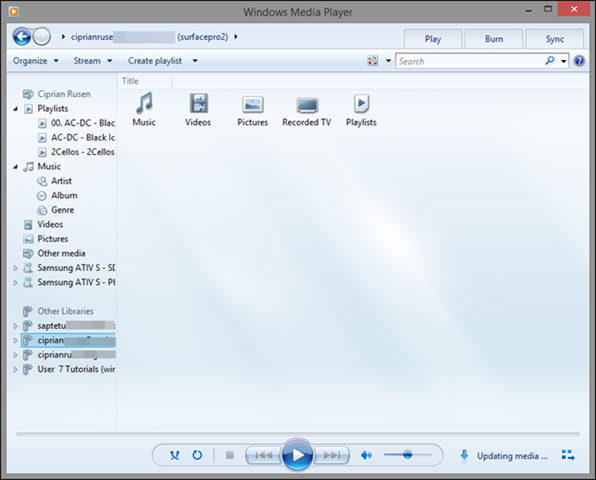596x480 pixels.
Task: Switch to the Burn tab
Action: 494,39
